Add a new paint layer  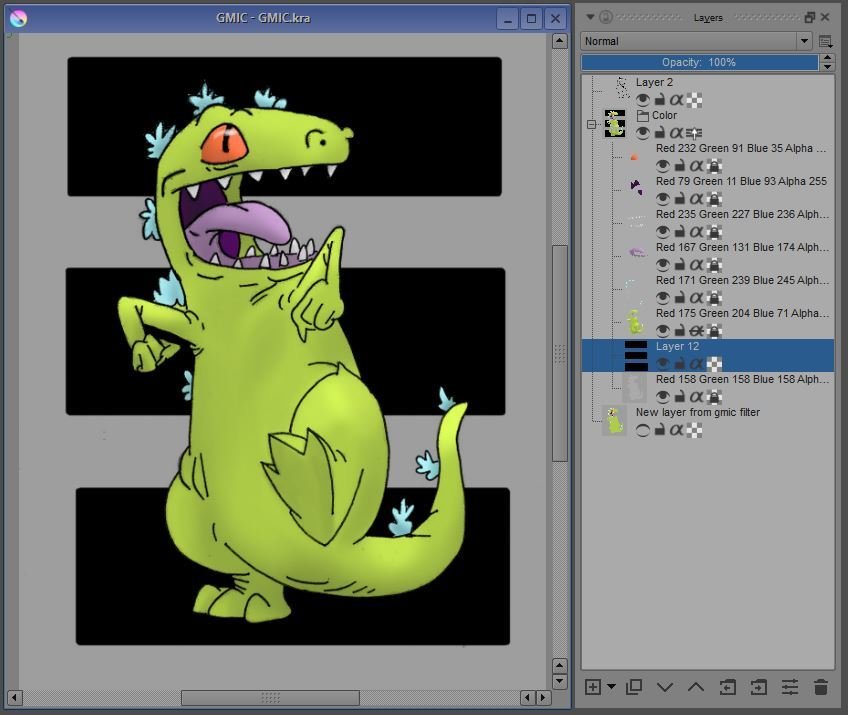click(x=593, y=687)
